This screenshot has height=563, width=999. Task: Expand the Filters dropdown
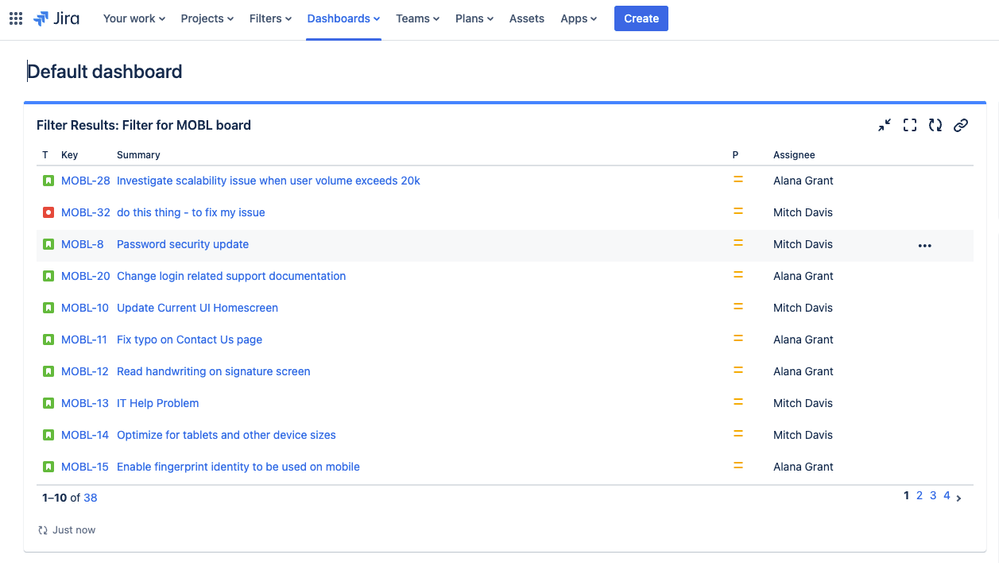point(270,18)
